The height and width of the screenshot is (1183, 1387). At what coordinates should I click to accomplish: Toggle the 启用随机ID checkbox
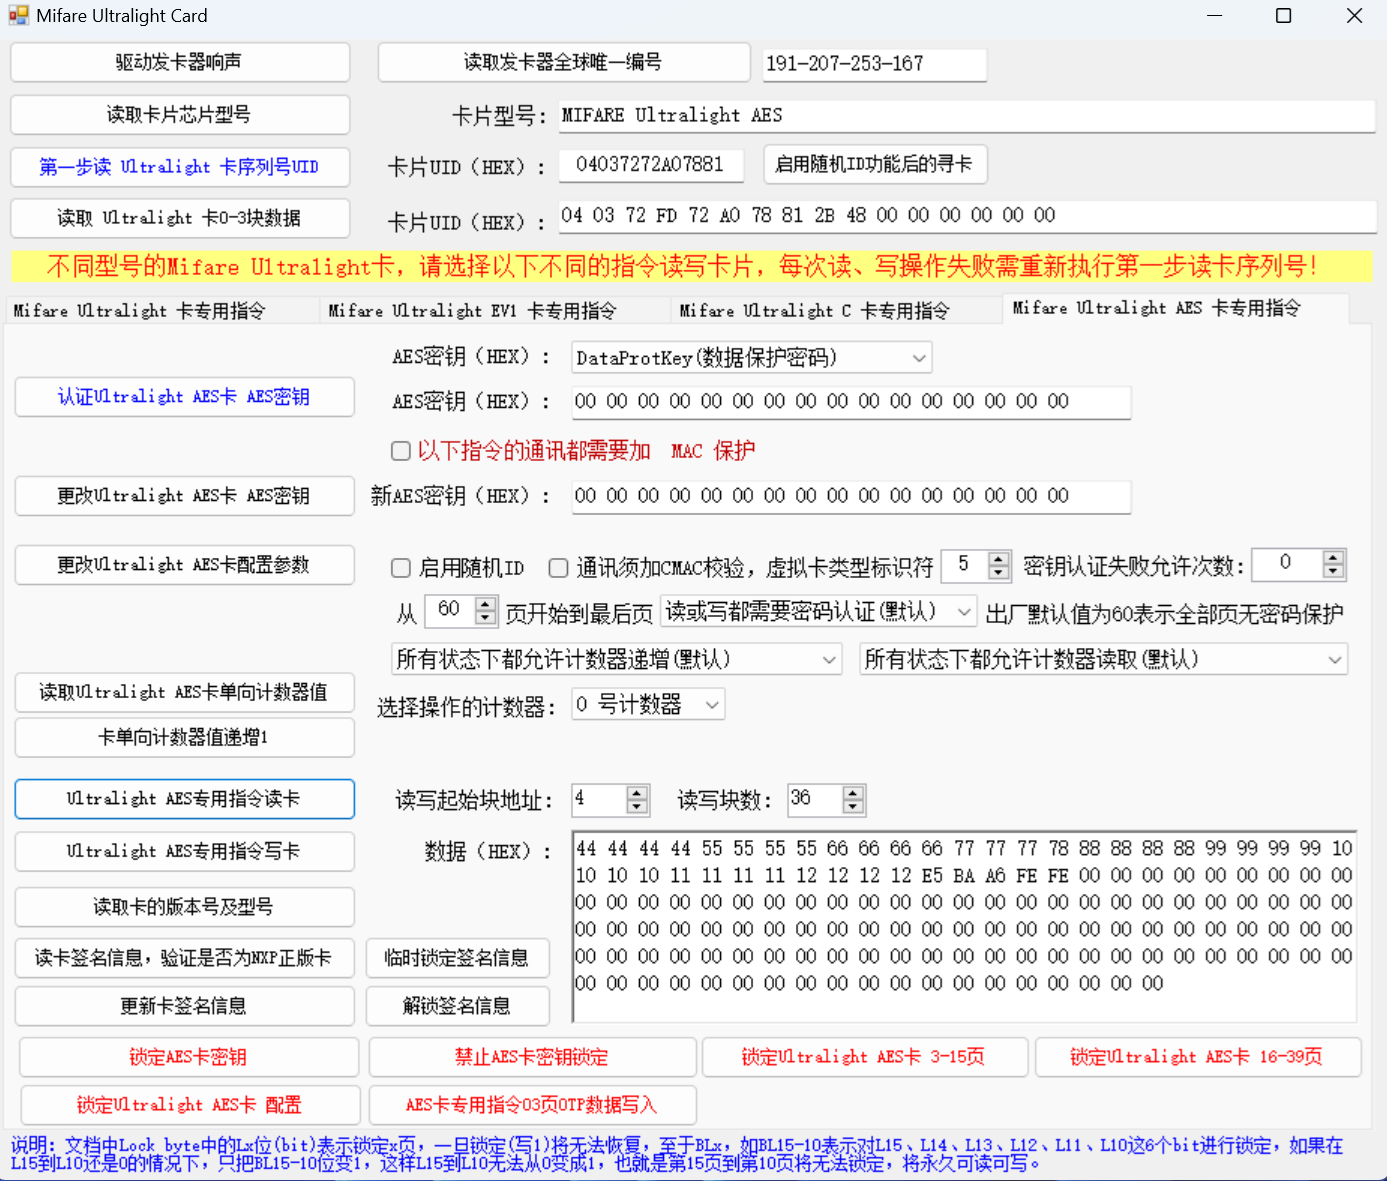coord(401,568)
